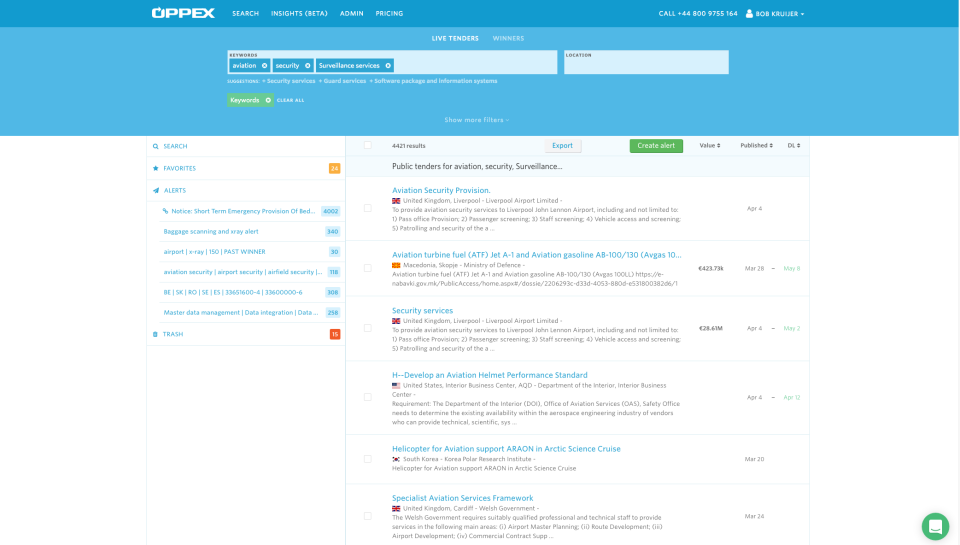Click the Alerts paper plane icon

156,190
